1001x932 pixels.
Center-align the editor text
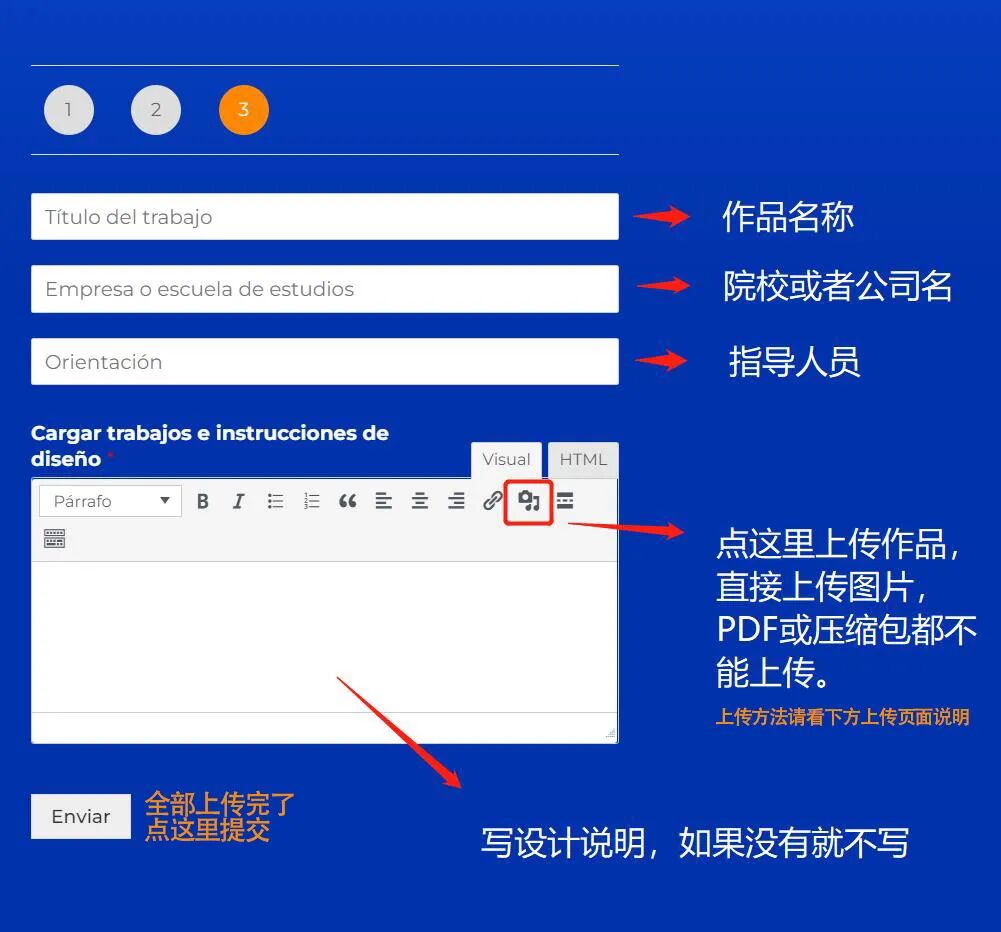pos(420,500)
